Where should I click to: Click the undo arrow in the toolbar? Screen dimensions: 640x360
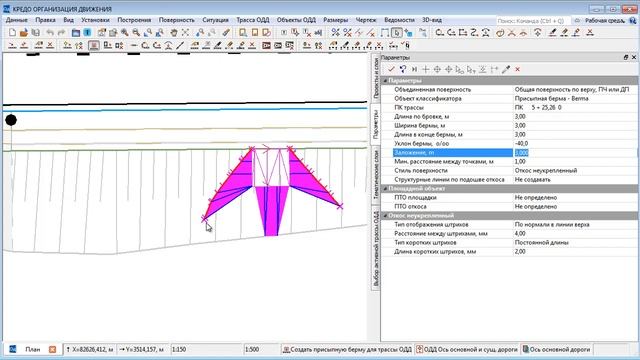[x=50, y=33]
